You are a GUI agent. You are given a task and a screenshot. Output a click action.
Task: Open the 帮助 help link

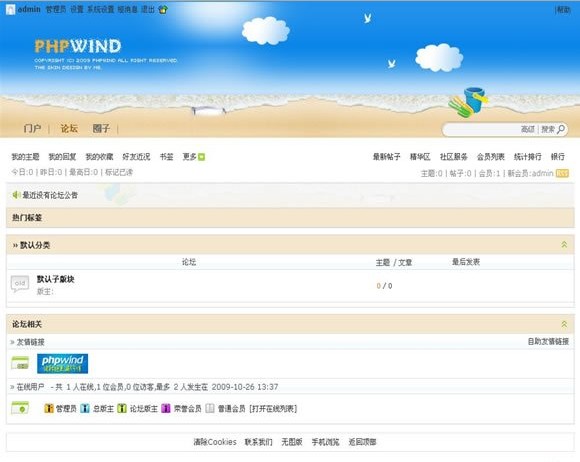(563, 10)
